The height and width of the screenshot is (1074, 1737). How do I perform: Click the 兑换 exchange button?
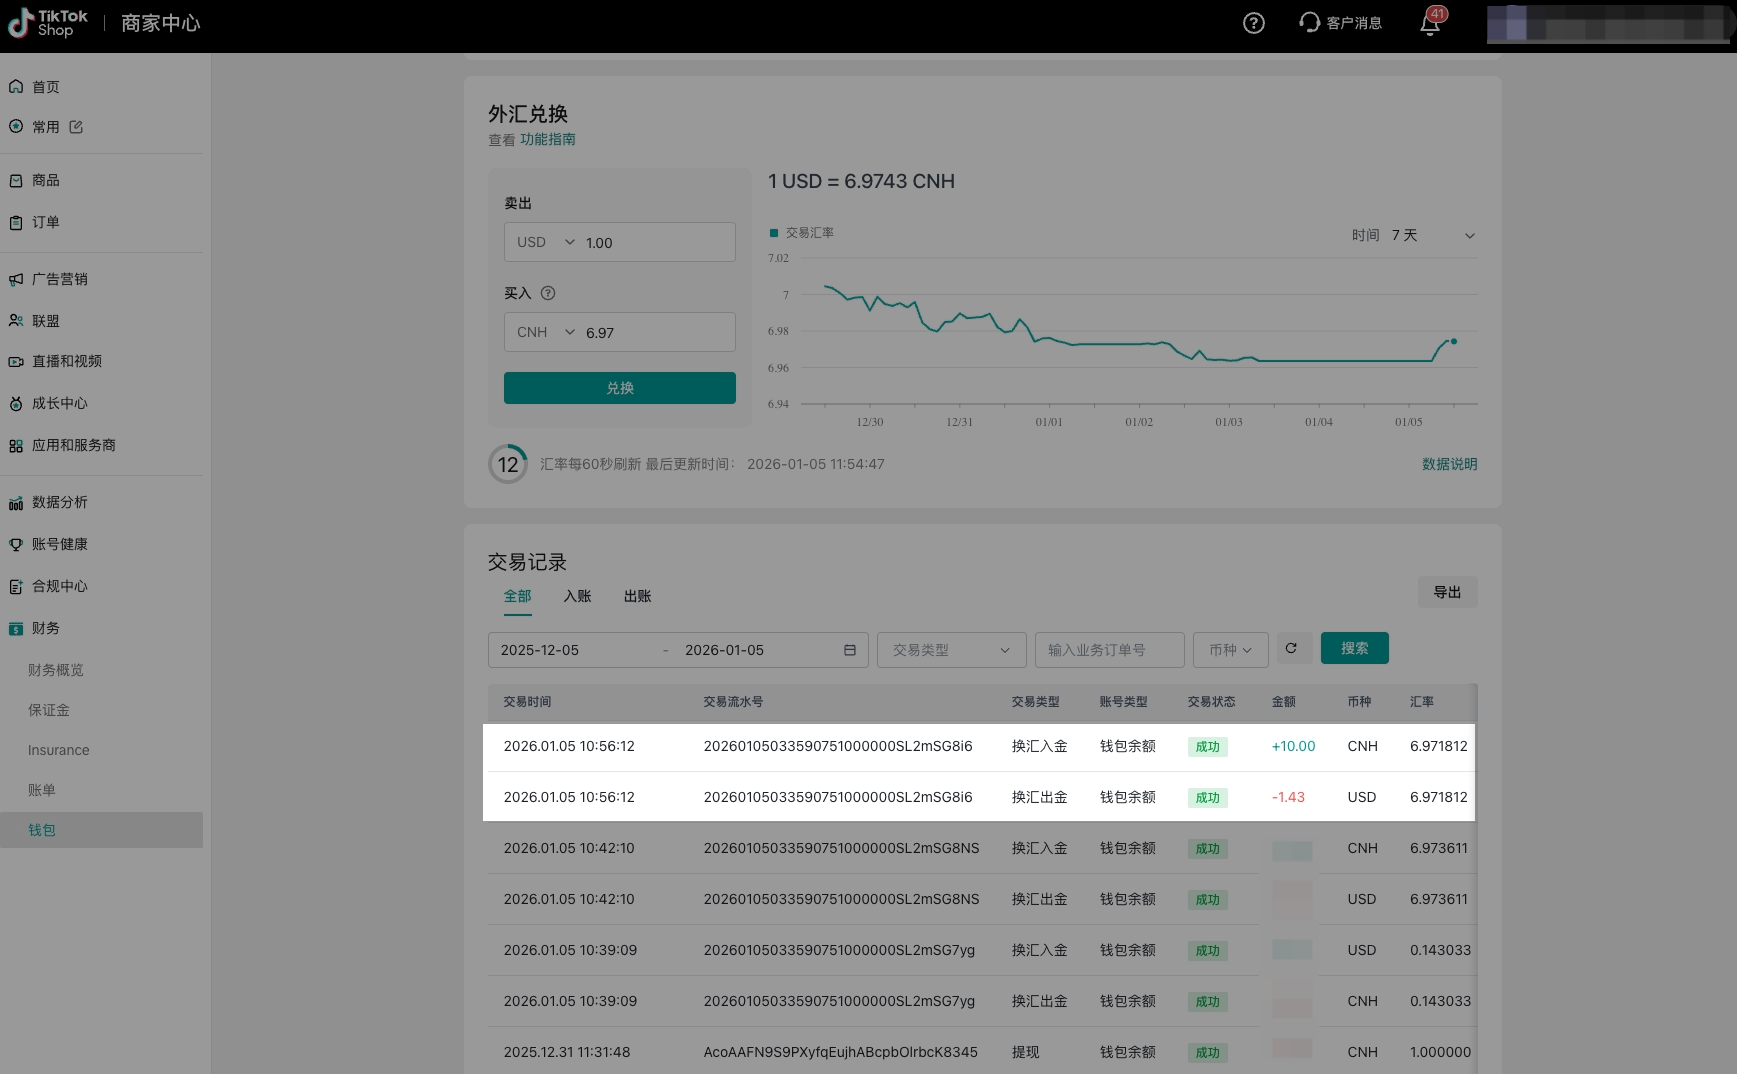point(619,388)
